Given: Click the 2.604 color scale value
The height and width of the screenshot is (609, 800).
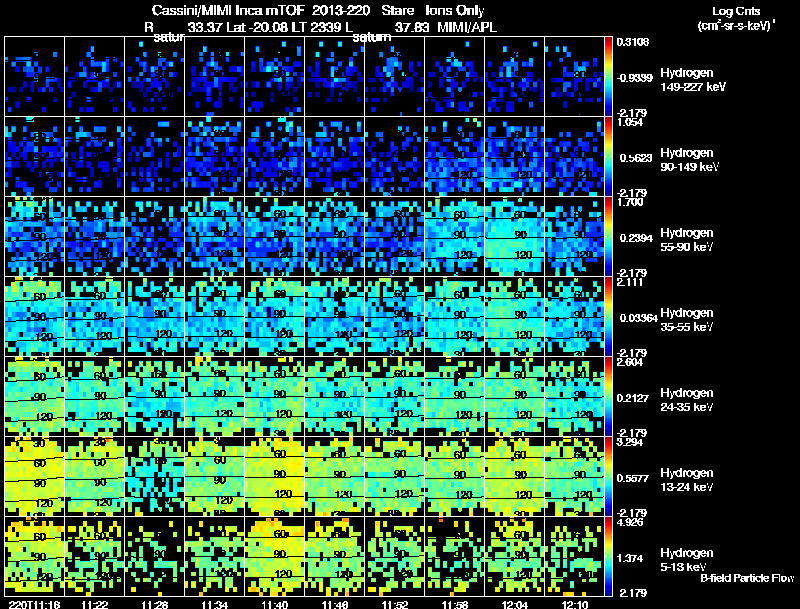Looking at the screenshot, I should point(631,363).
